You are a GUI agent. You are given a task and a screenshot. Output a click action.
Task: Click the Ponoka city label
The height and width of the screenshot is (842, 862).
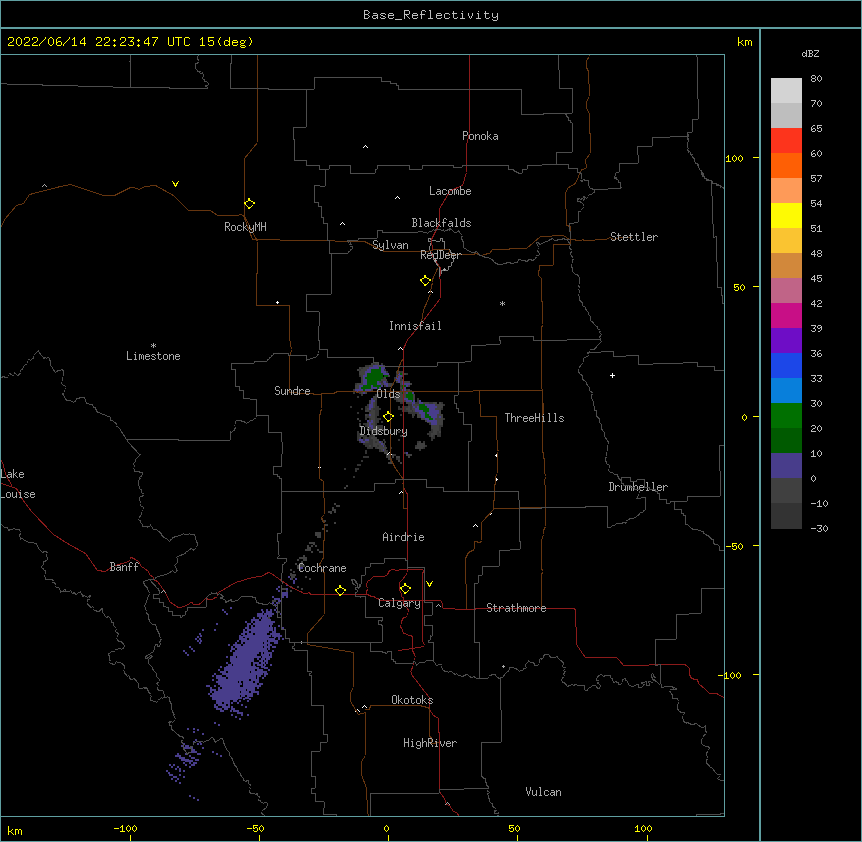point(480,136)
